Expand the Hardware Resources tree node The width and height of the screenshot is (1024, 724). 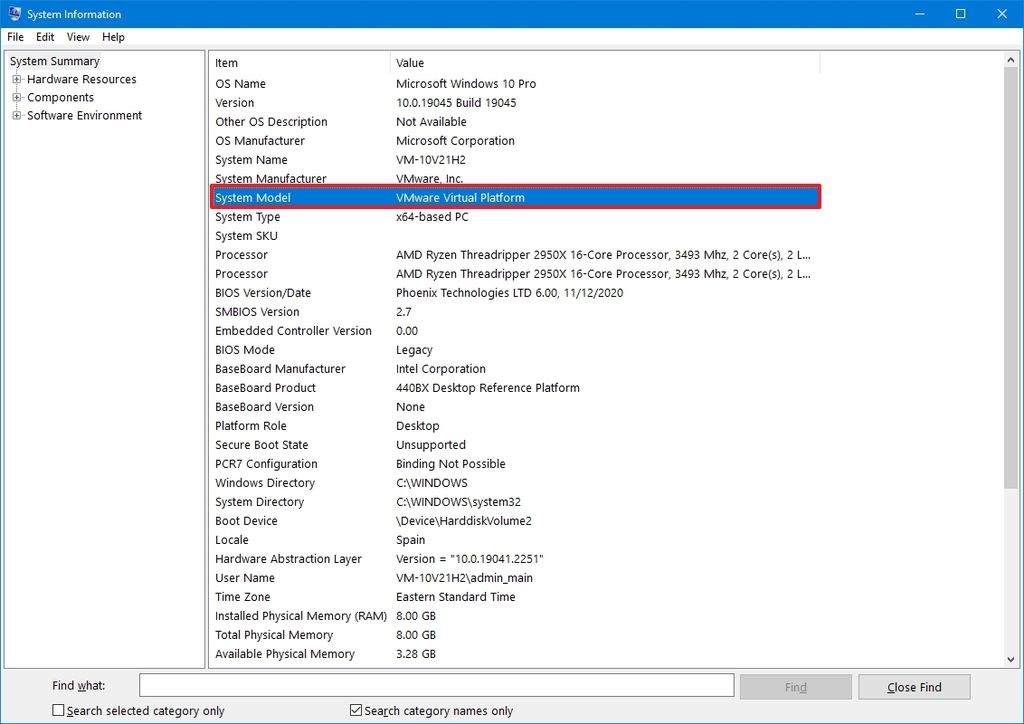pyautogui.click(x=15, y=79)
